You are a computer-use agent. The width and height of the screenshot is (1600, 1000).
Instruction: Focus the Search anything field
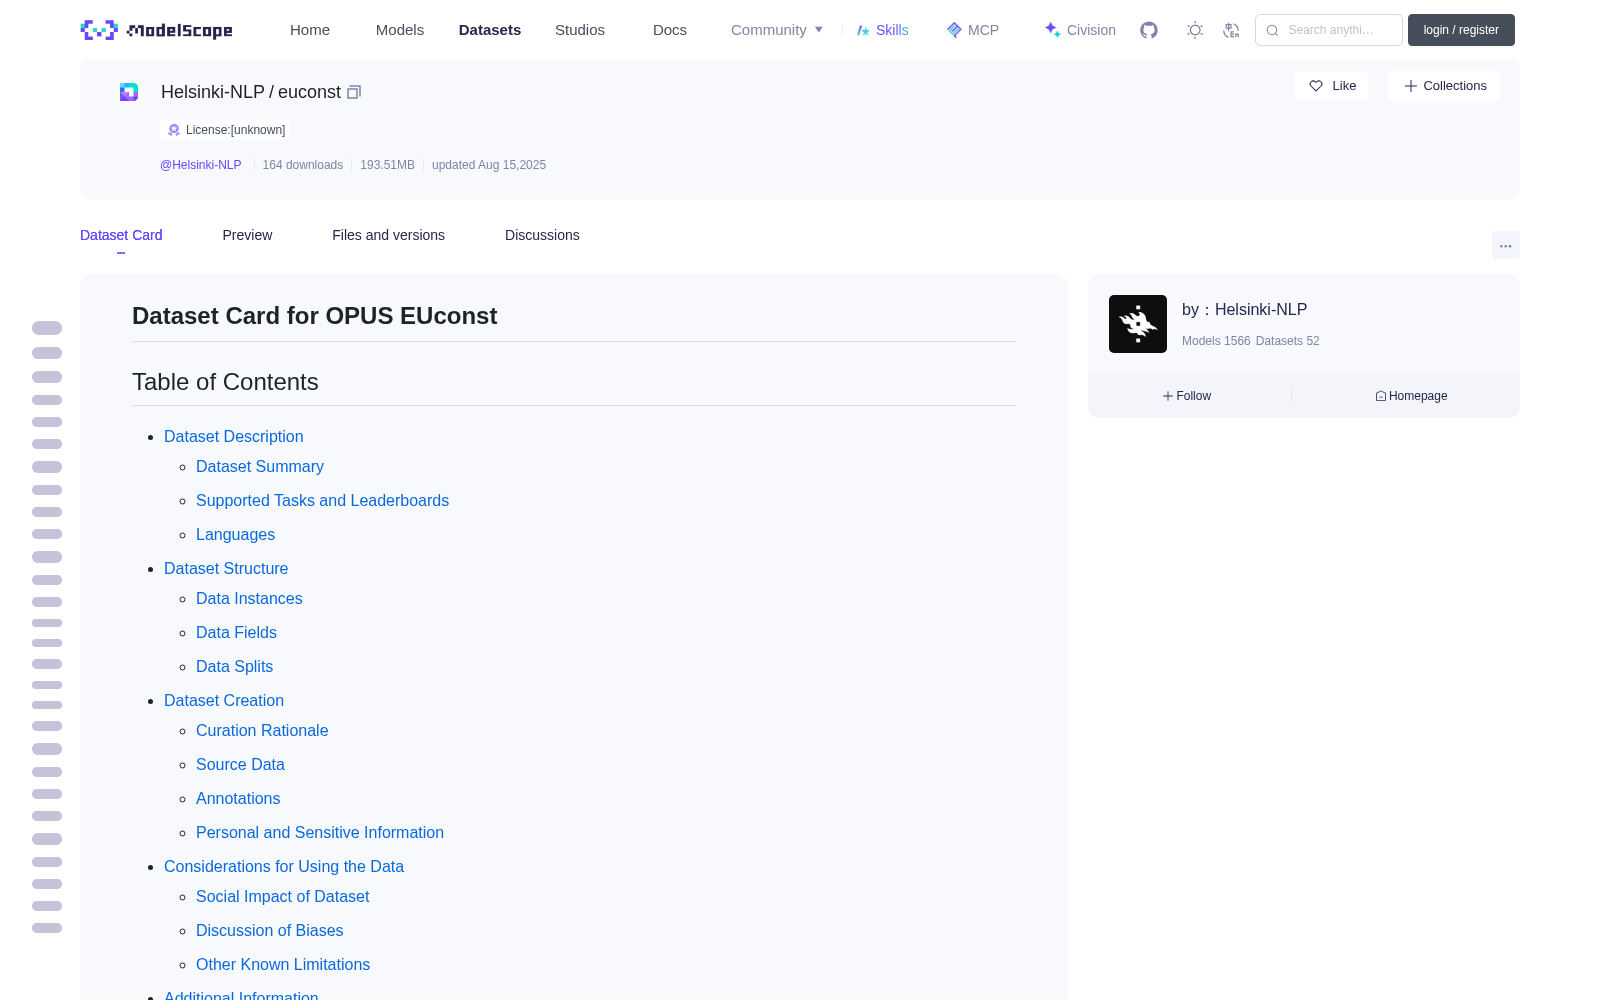(x=1329, y=30)
